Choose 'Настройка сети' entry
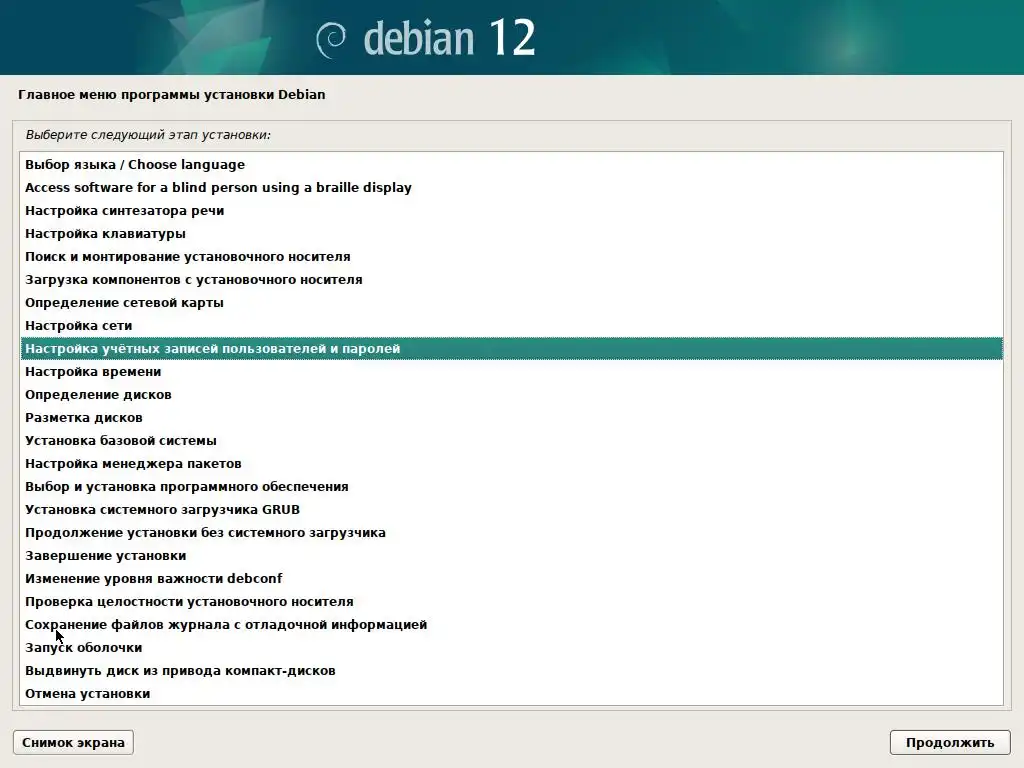This screenshot has height=768, width=1024. point(511,325)
